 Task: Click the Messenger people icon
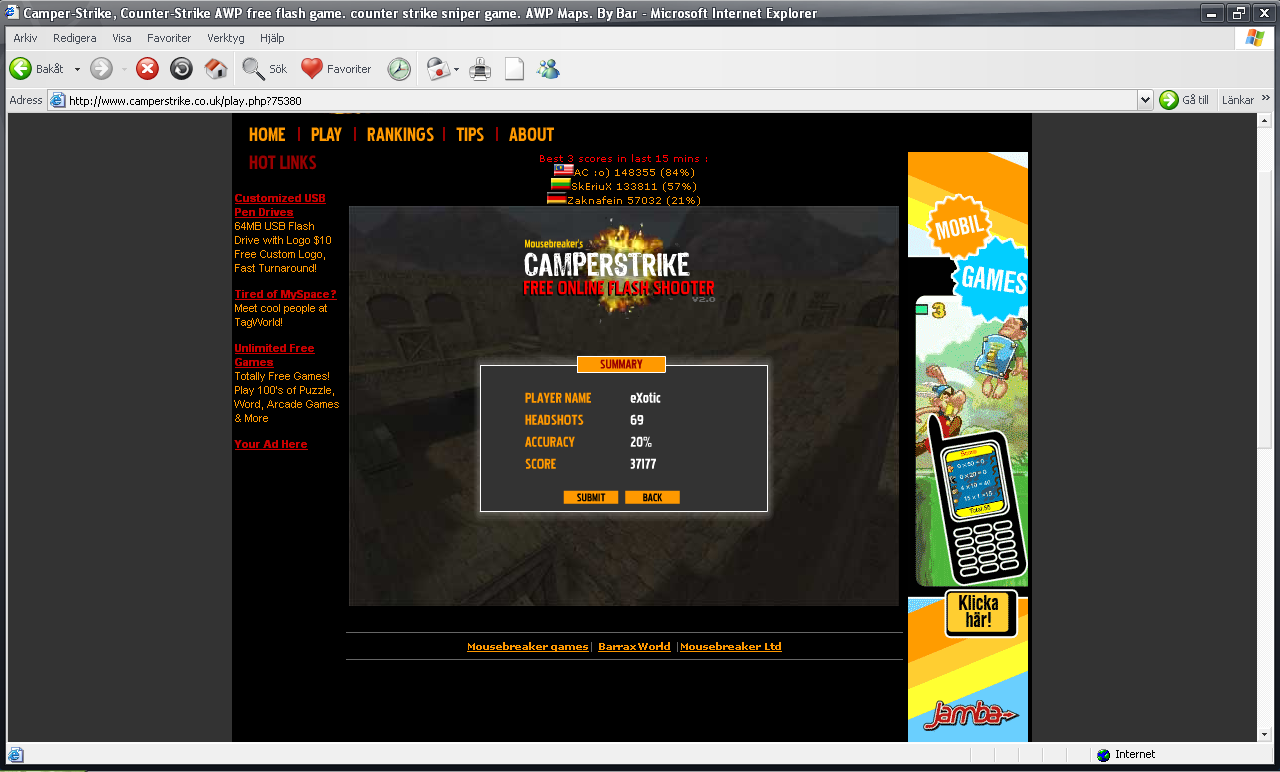(x=548, y=69)
